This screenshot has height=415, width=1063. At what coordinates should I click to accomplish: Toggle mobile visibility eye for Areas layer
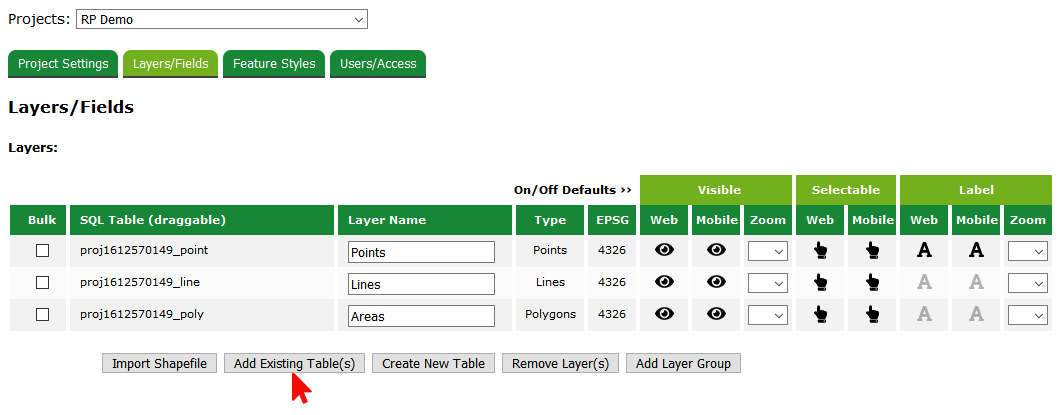[716, 314]
